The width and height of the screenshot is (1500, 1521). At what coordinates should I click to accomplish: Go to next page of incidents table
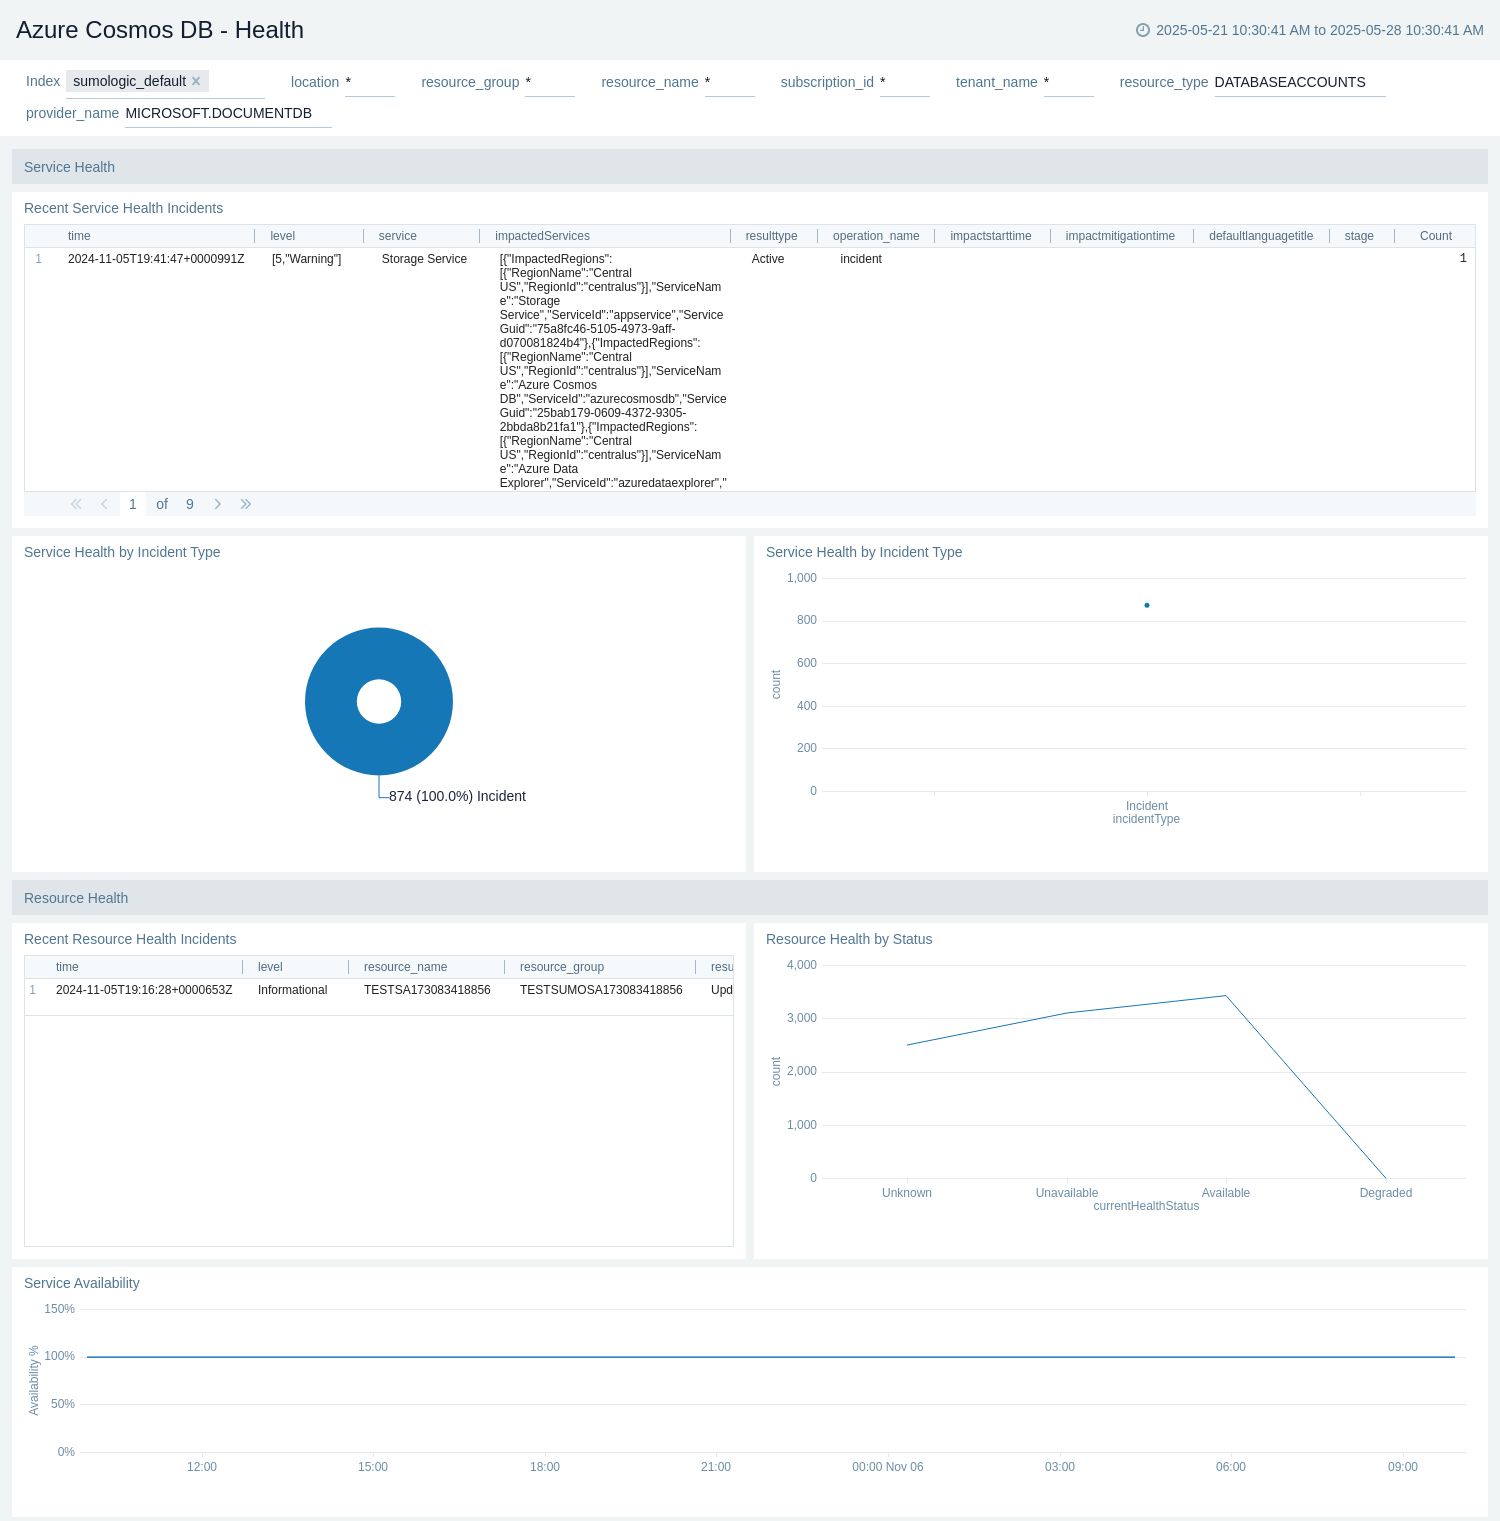point(217,504)
